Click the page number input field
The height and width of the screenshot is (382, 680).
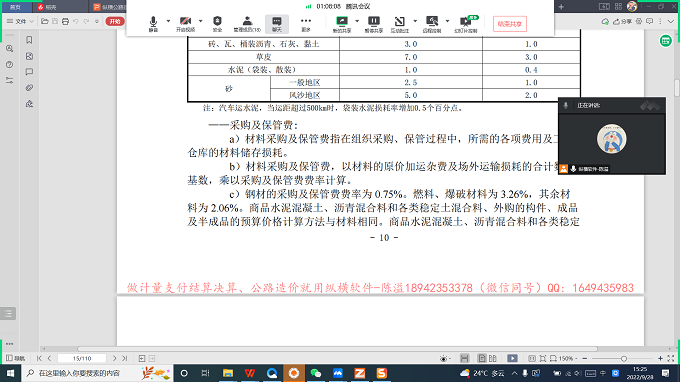click(82, 358)
